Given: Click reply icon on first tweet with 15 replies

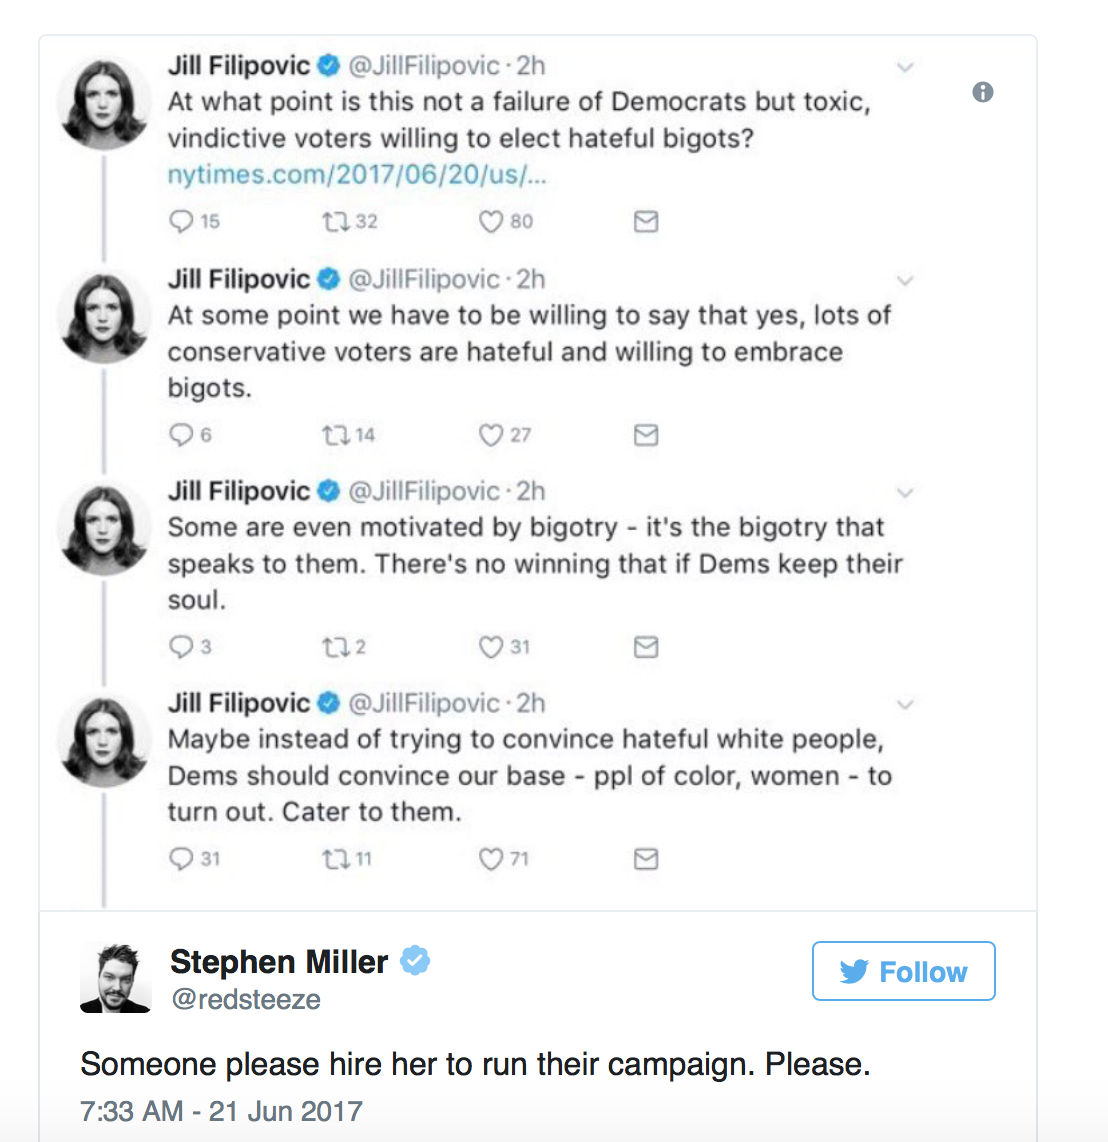Looking at the screenshot, I should (181, 221).
